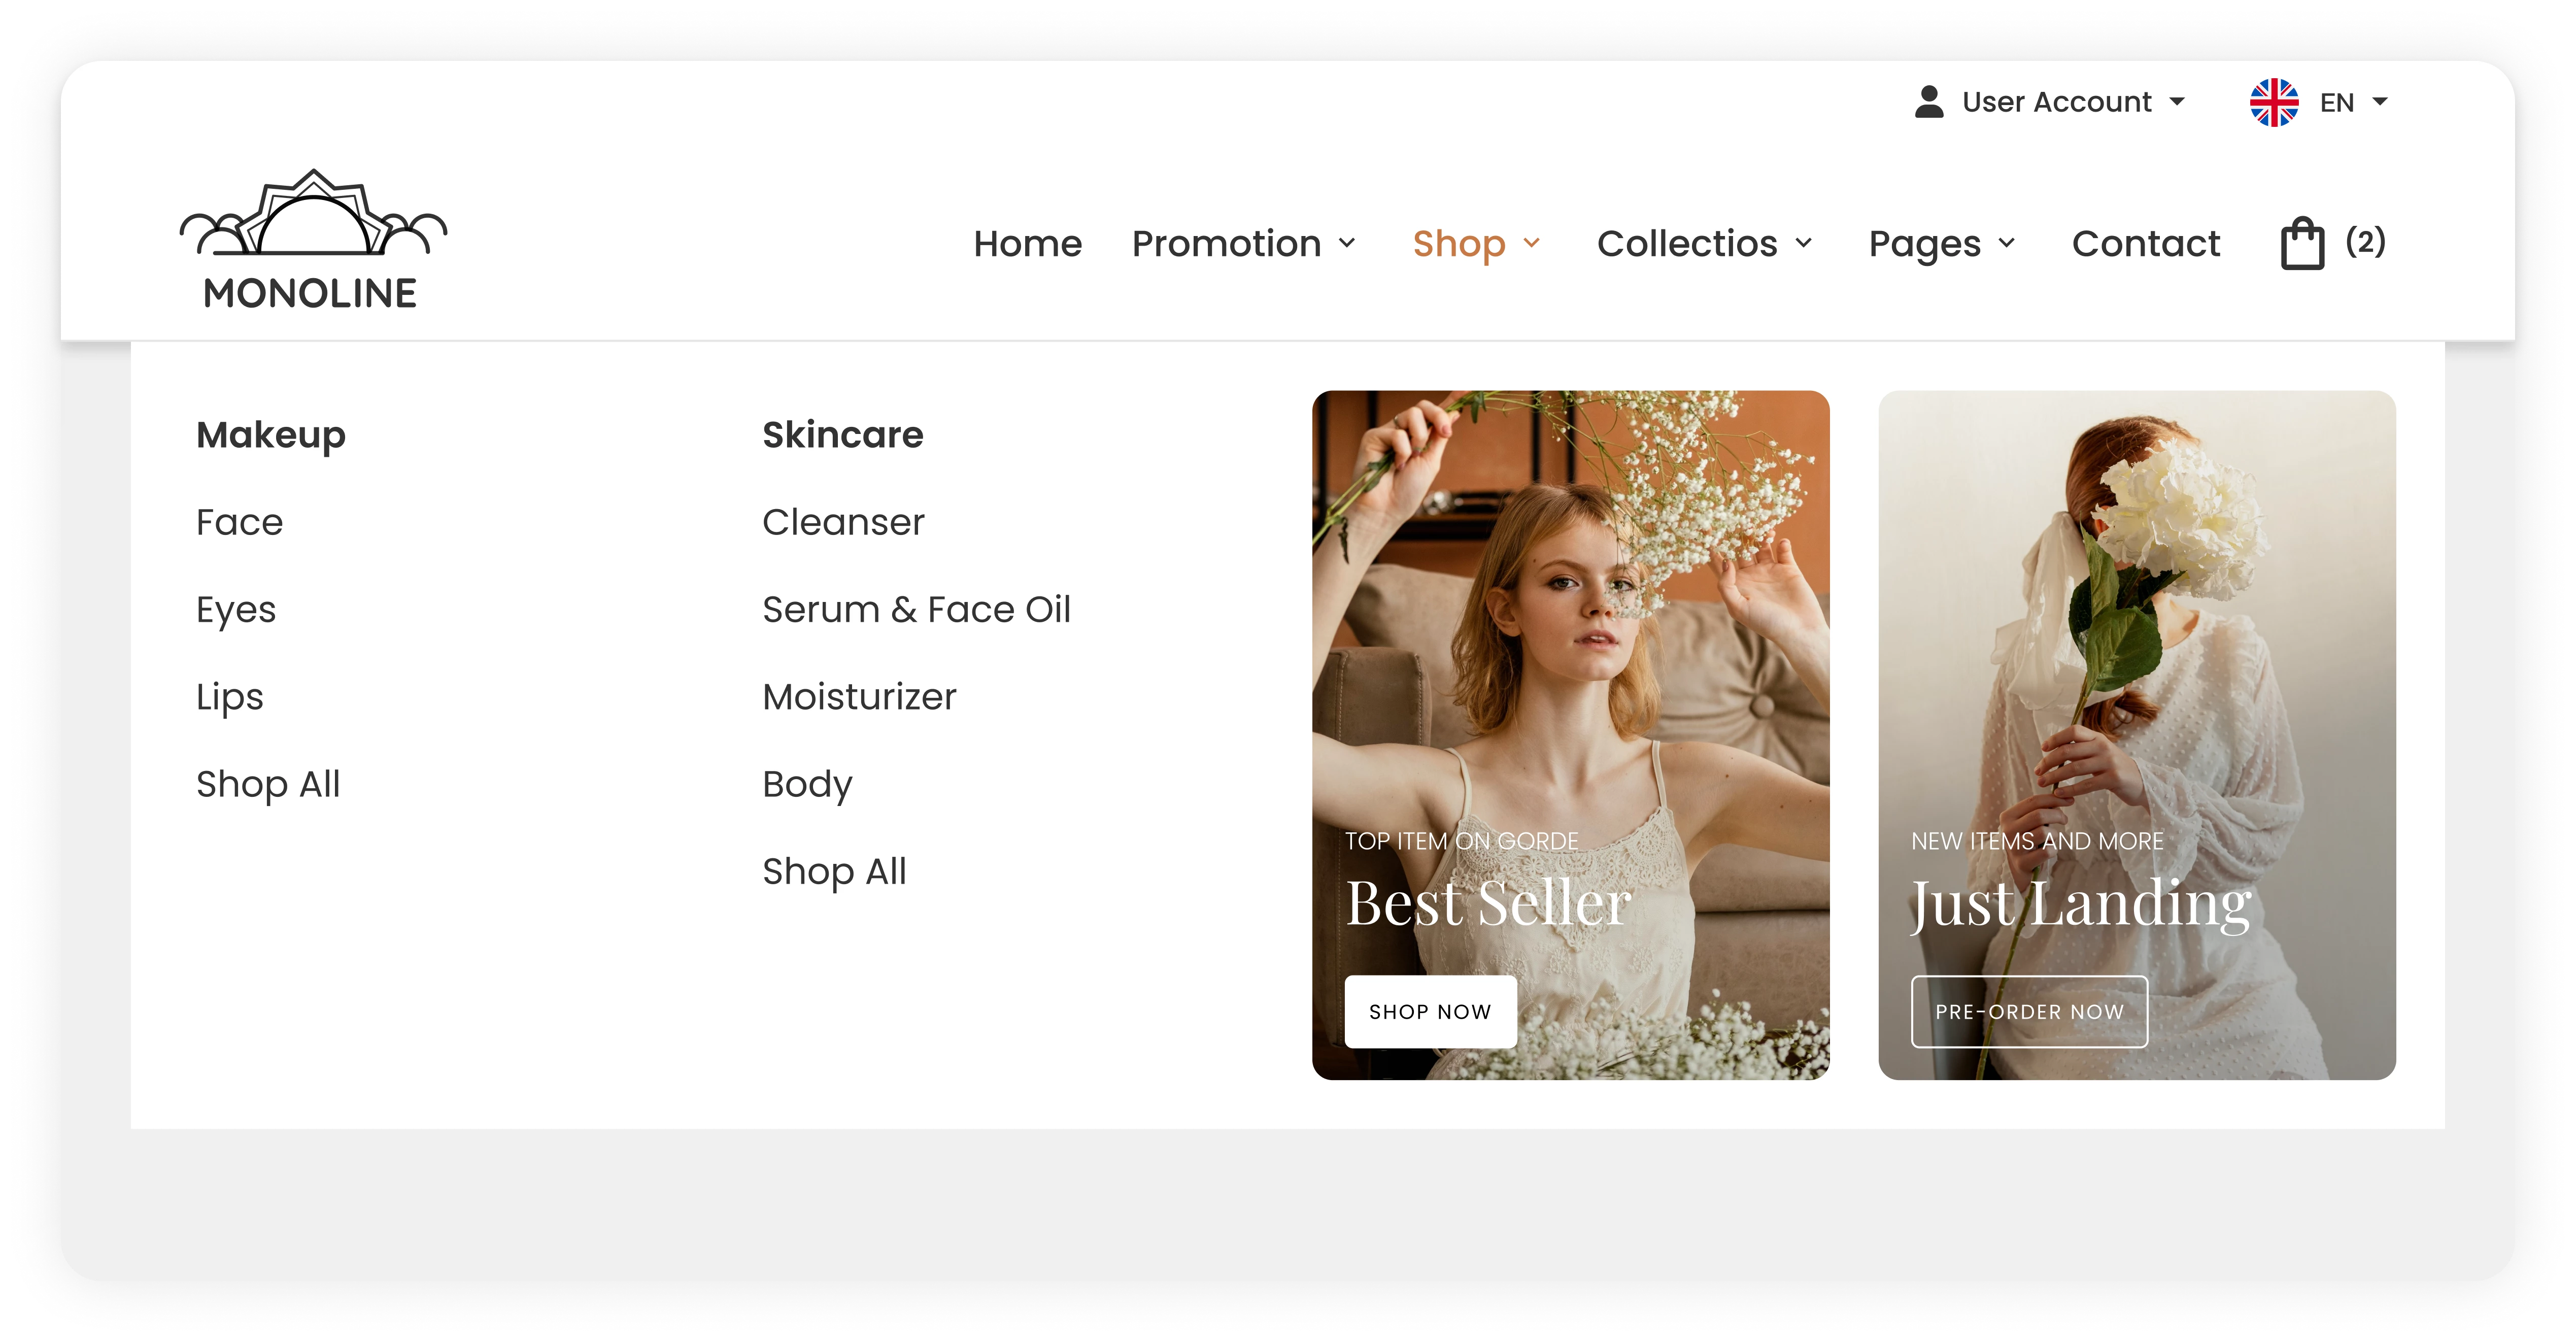Click the cart count (2)

coord(2366,241)
